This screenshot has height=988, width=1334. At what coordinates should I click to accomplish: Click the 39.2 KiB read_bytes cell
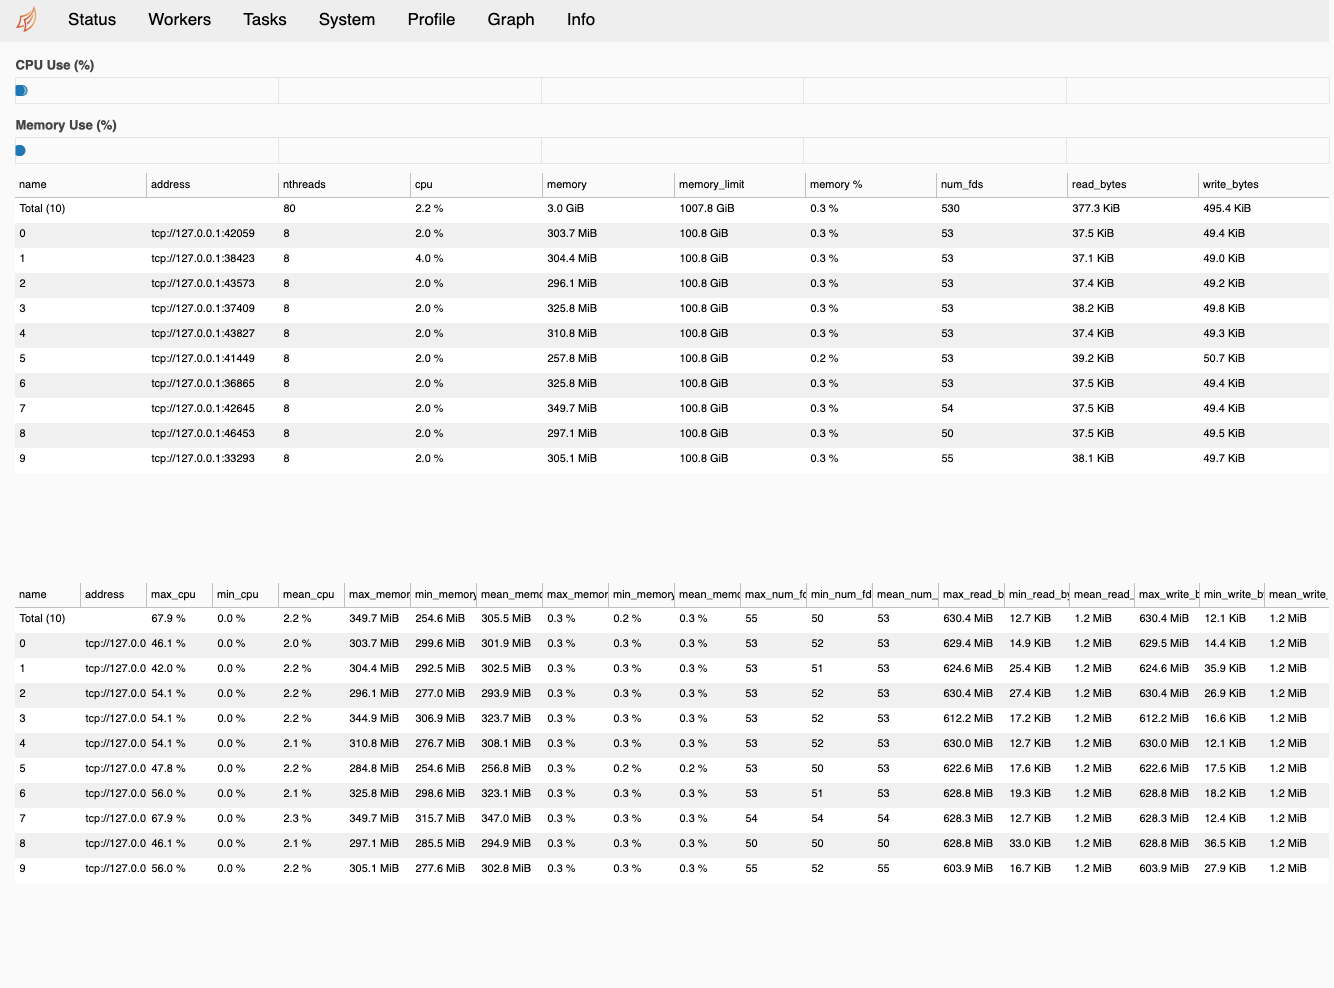tap(1093, 358)
